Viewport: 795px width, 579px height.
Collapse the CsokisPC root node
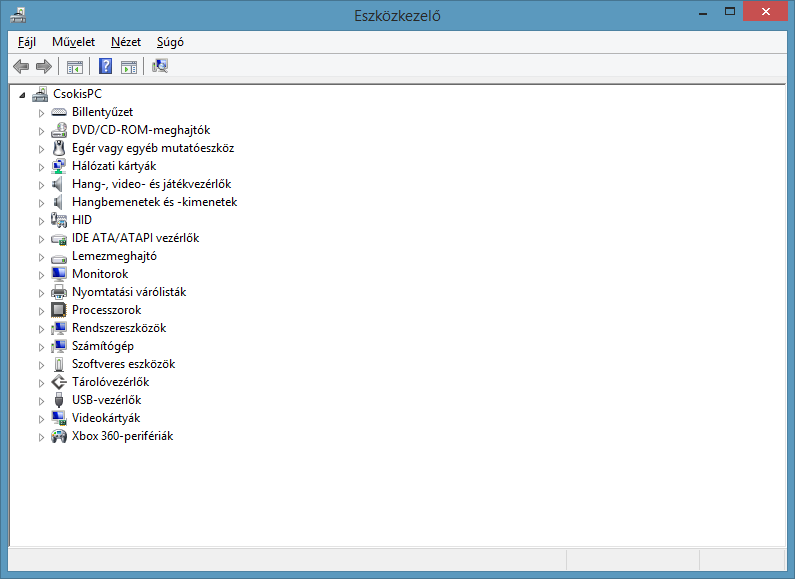tap(22, 95)
